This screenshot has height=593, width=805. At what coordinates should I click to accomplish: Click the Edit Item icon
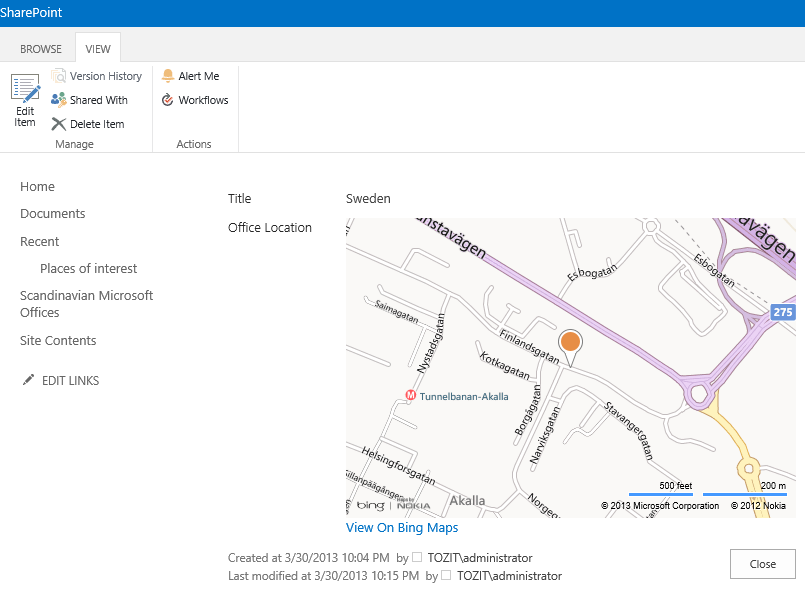pyautogui.click(x=25, y=88)
